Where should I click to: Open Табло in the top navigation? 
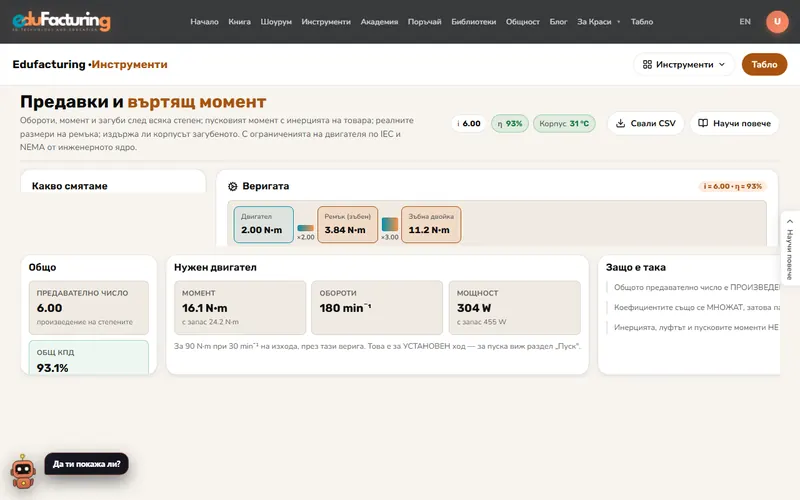point(642,21)
